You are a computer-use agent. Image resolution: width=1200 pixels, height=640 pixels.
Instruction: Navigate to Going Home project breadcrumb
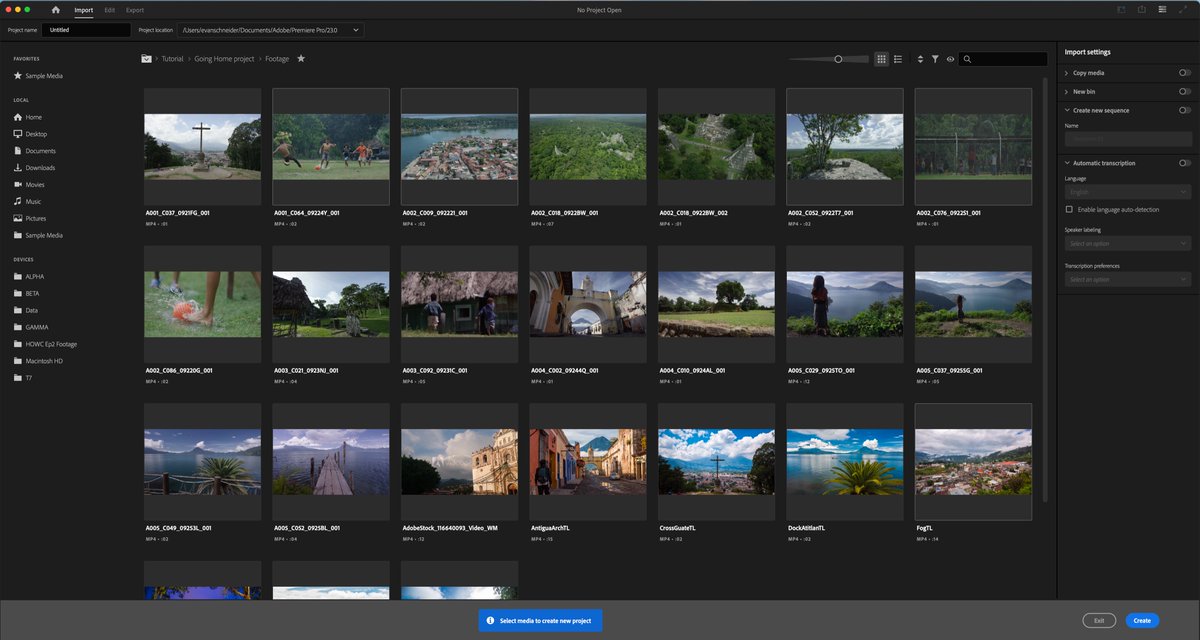(x=224, y=59)
